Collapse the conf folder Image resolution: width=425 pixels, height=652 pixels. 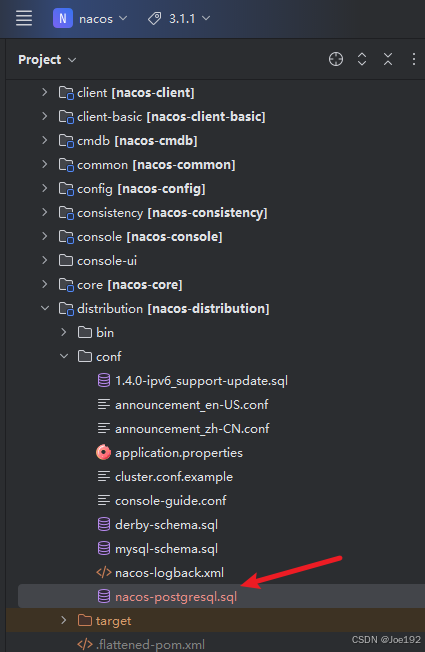click(x=64, y=356)
